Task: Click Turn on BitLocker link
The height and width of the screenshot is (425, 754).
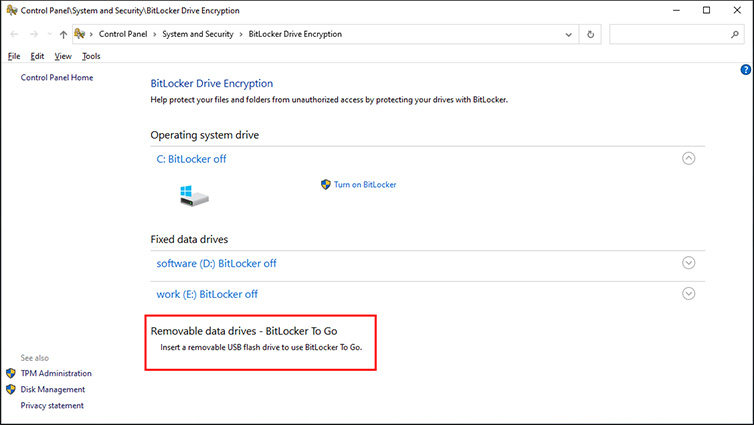Action: point(365,185)
